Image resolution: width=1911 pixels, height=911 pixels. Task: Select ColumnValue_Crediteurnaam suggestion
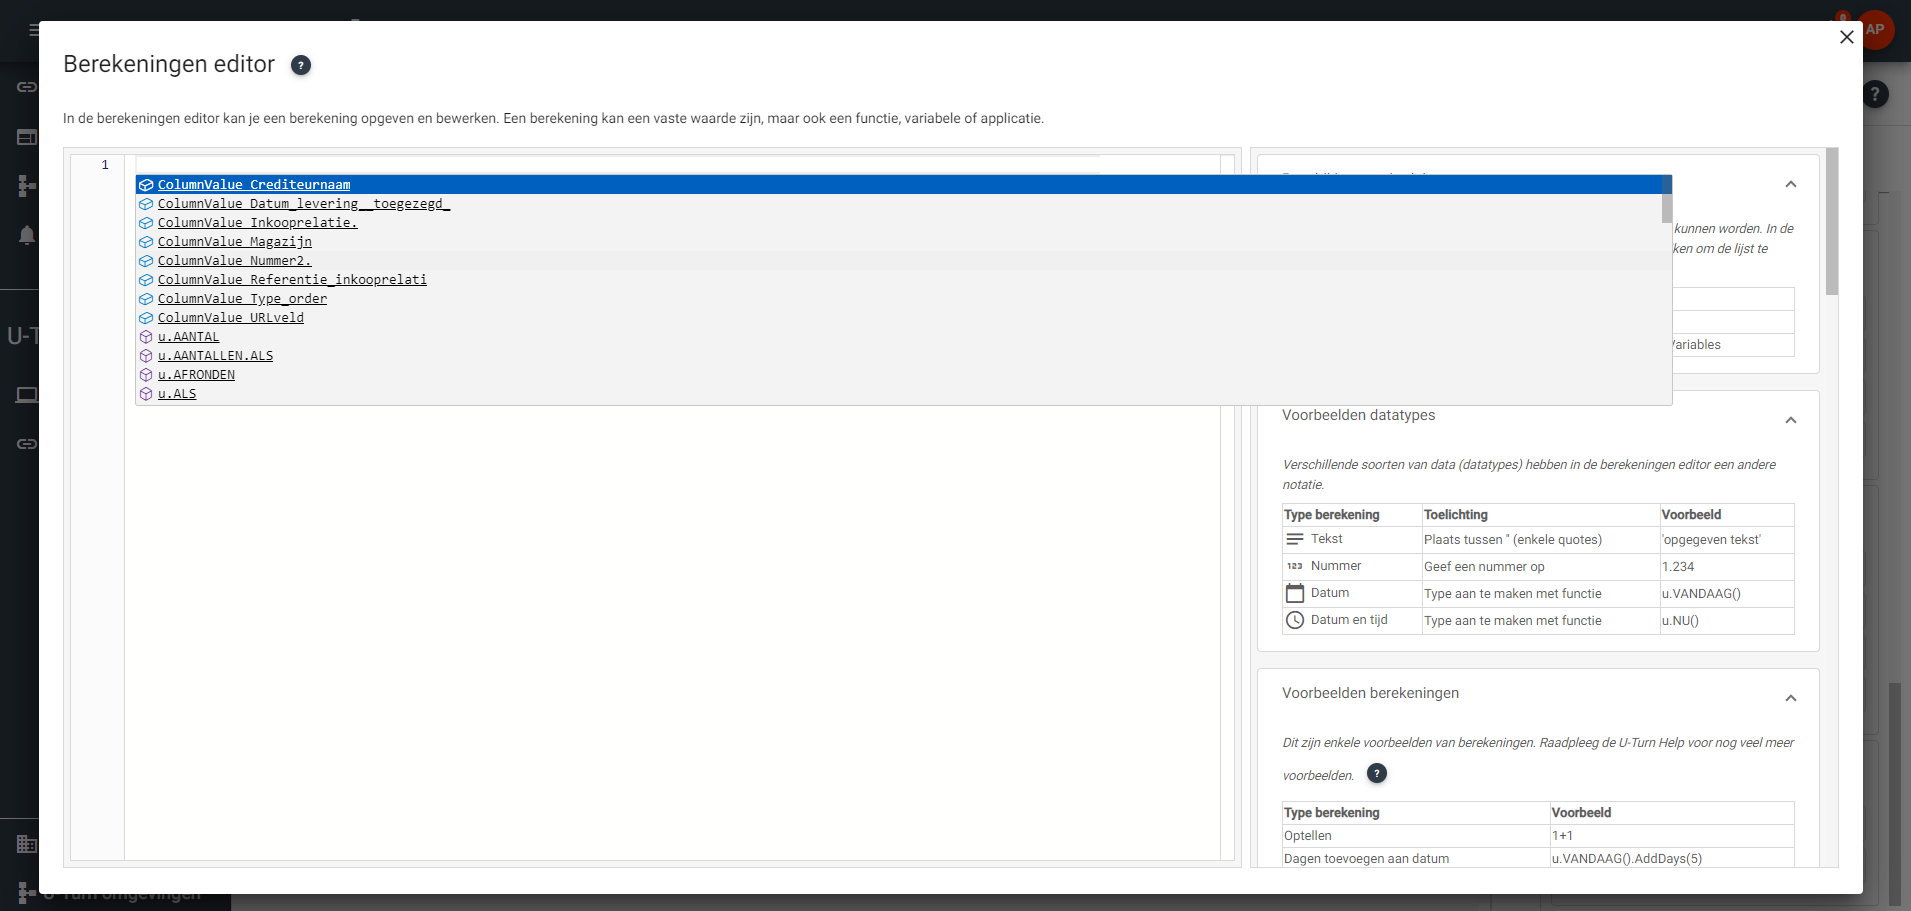tap(254, 185)
